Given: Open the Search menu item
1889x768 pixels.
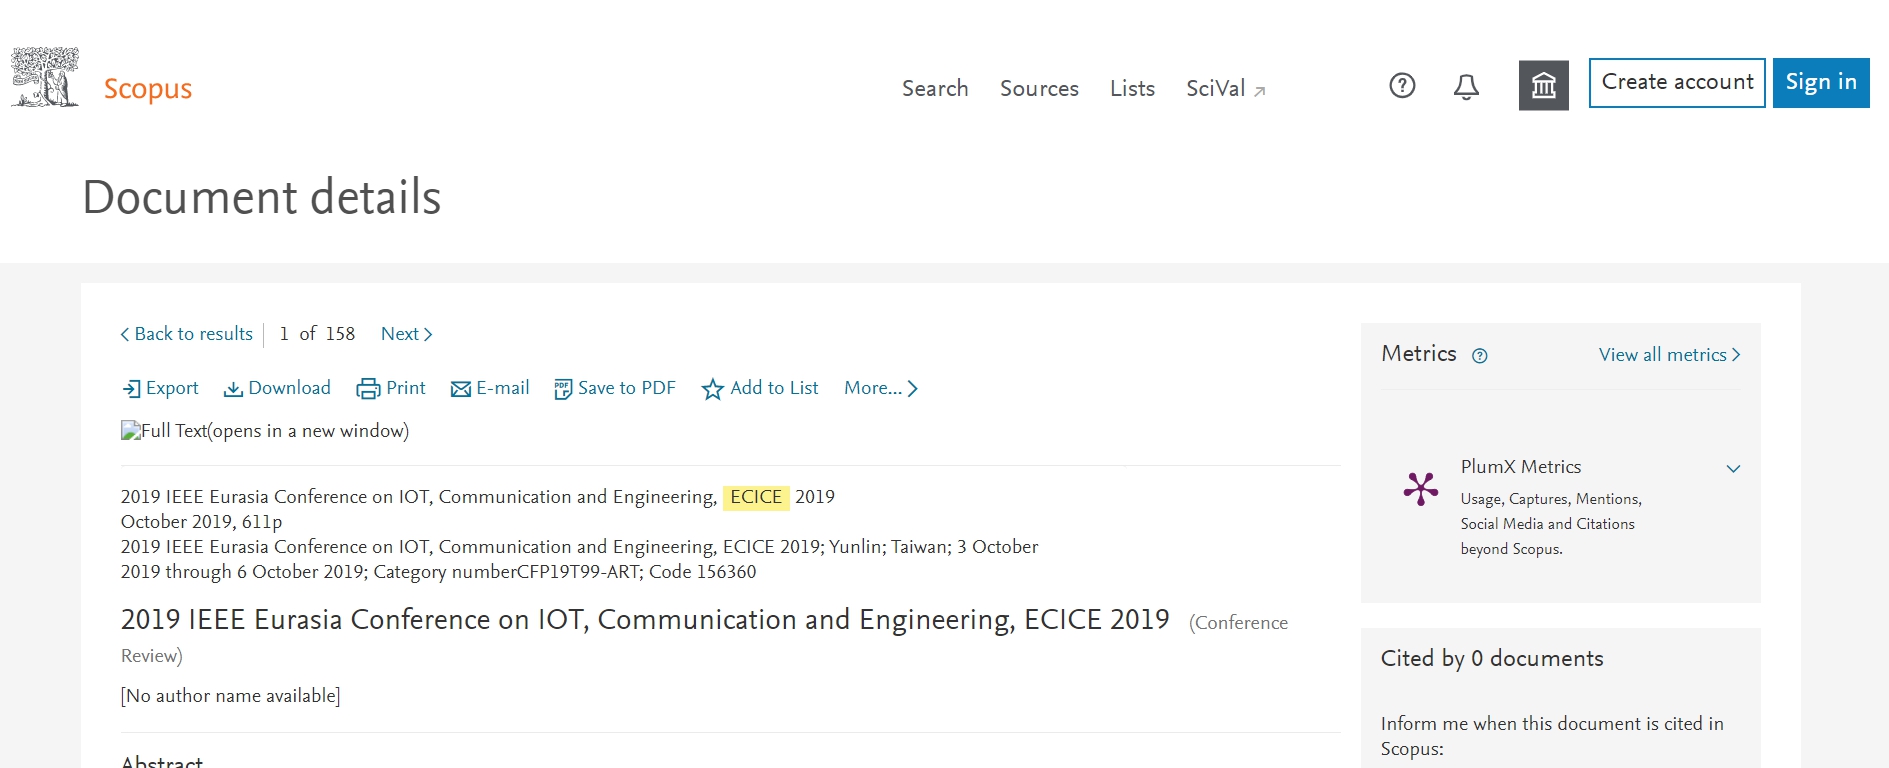Looking at the screenshot, I should [935, 88].
